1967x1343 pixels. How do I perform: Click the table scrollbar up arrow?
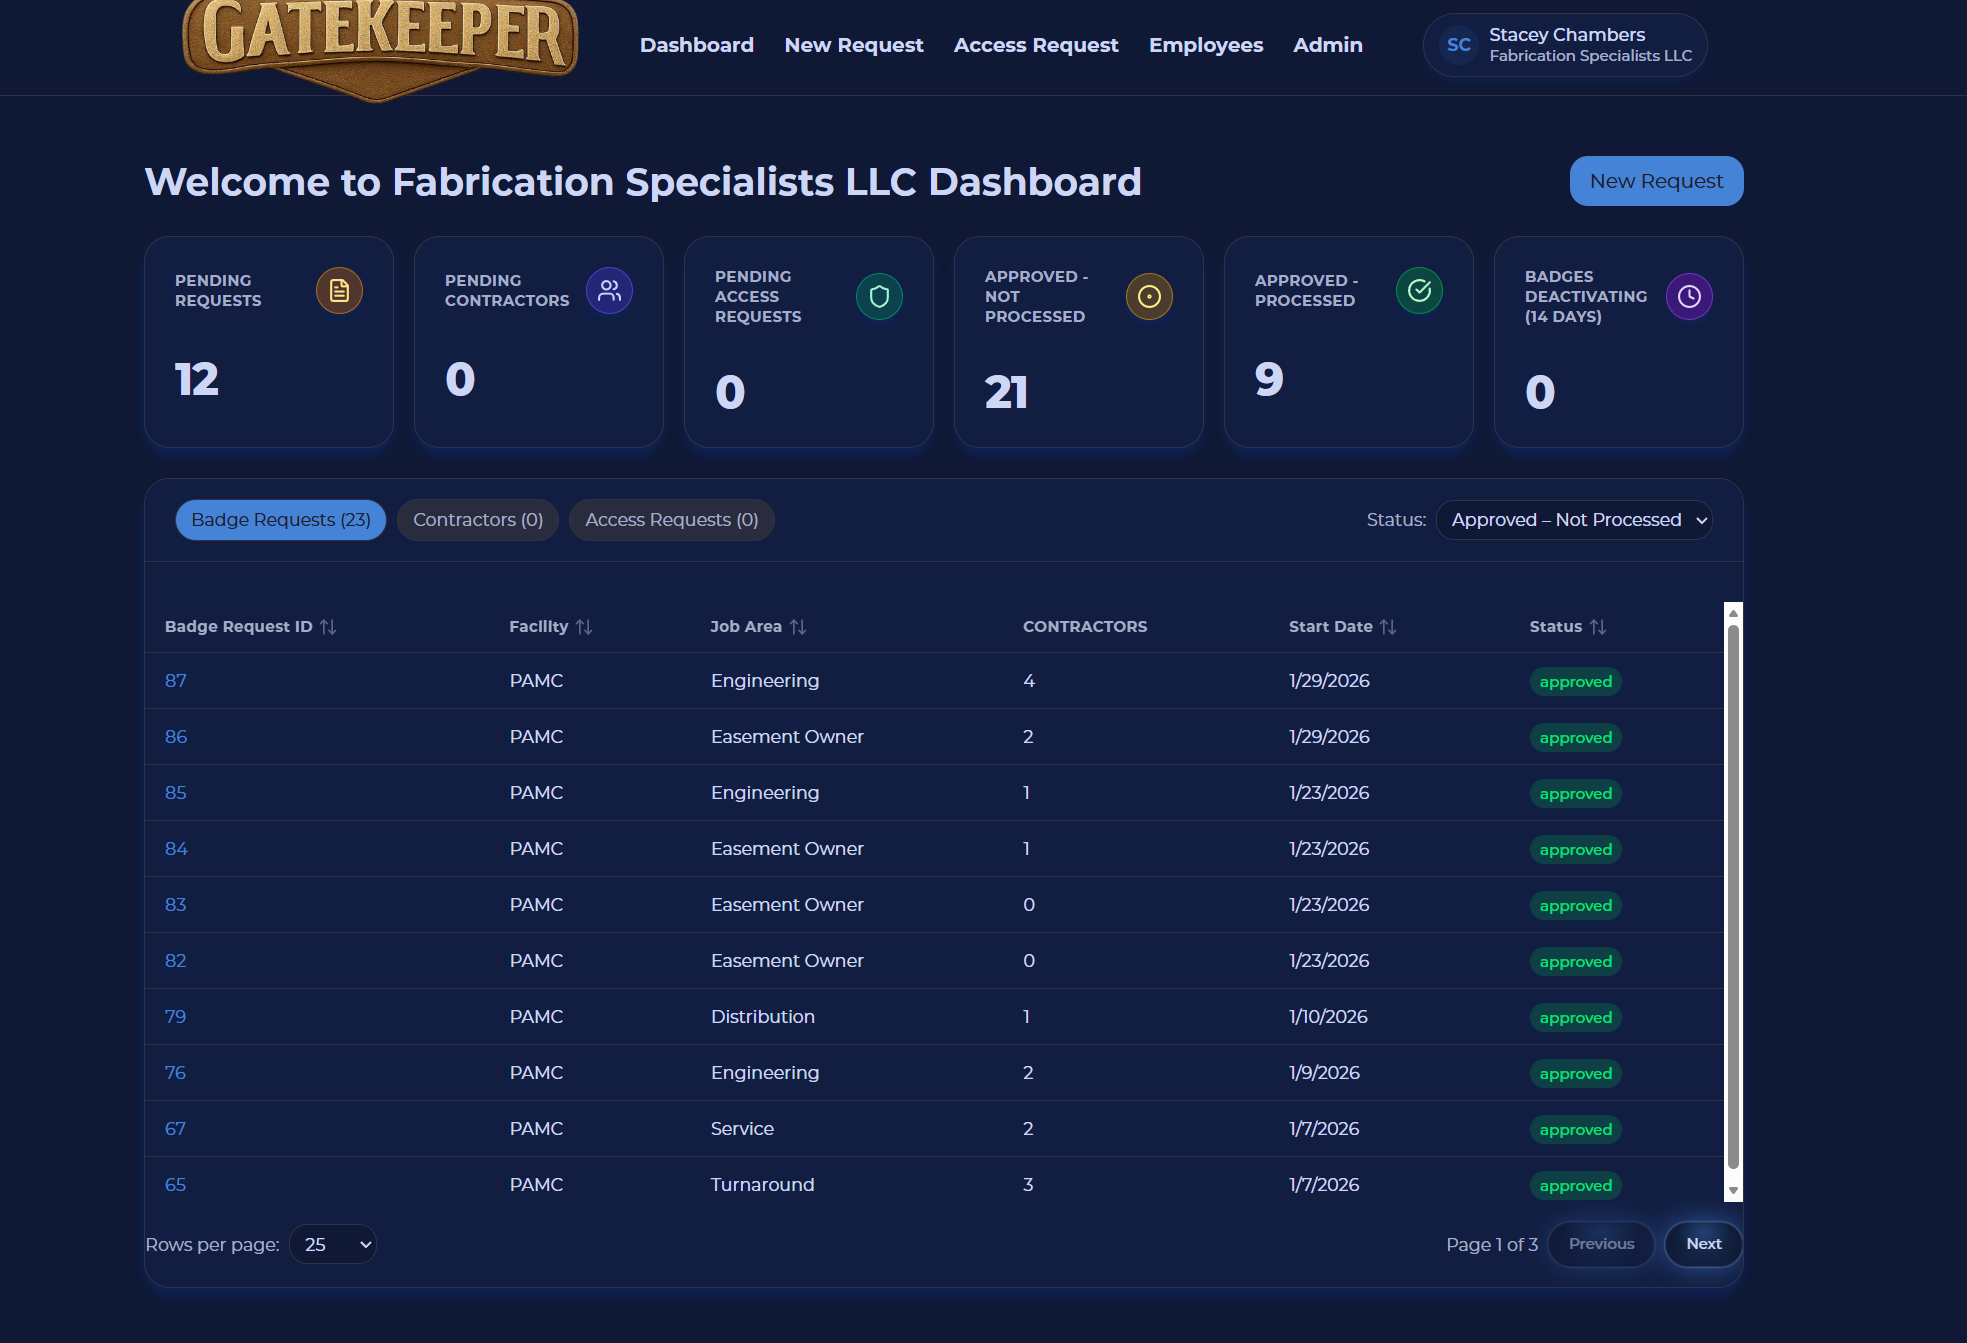pos(1734,612)
